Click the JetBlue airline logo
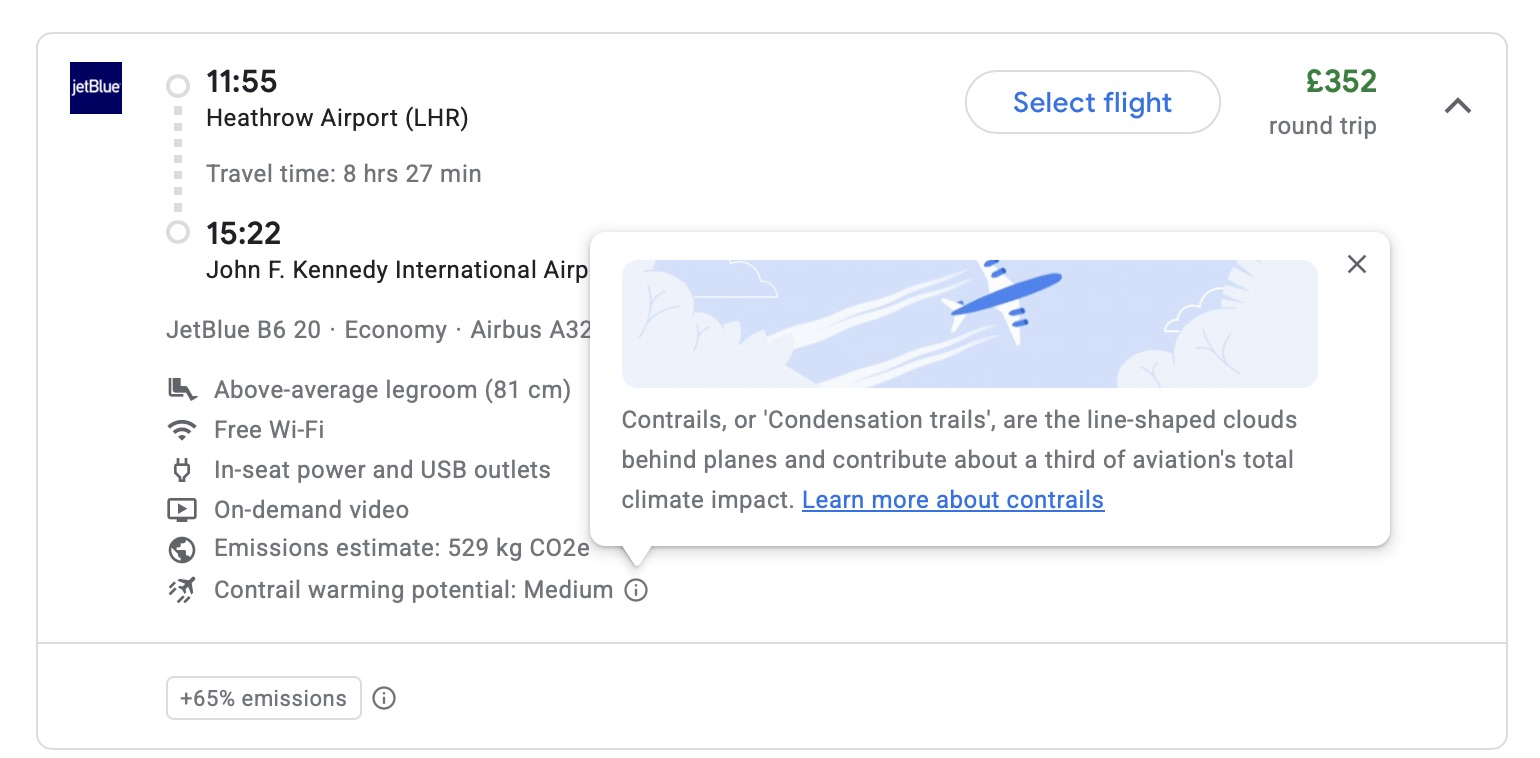 click(96, 87)
